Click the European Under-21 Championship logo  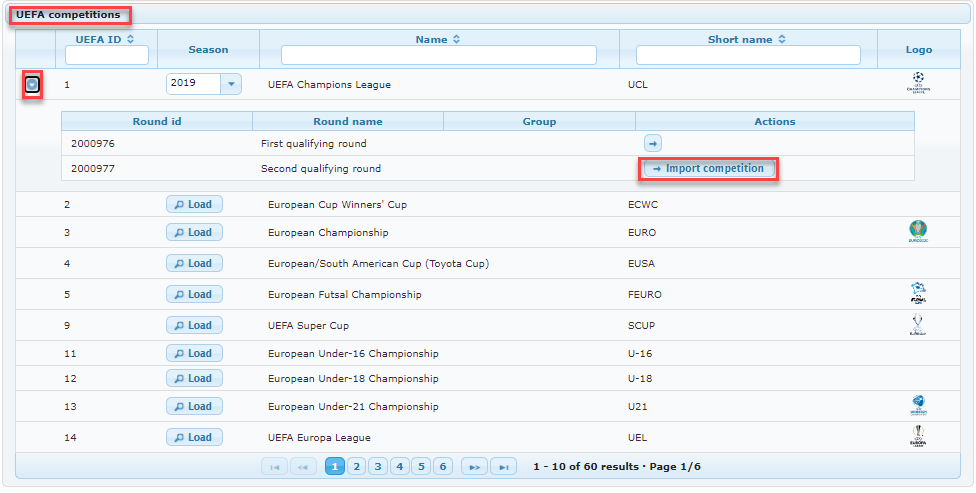(918, 406)
